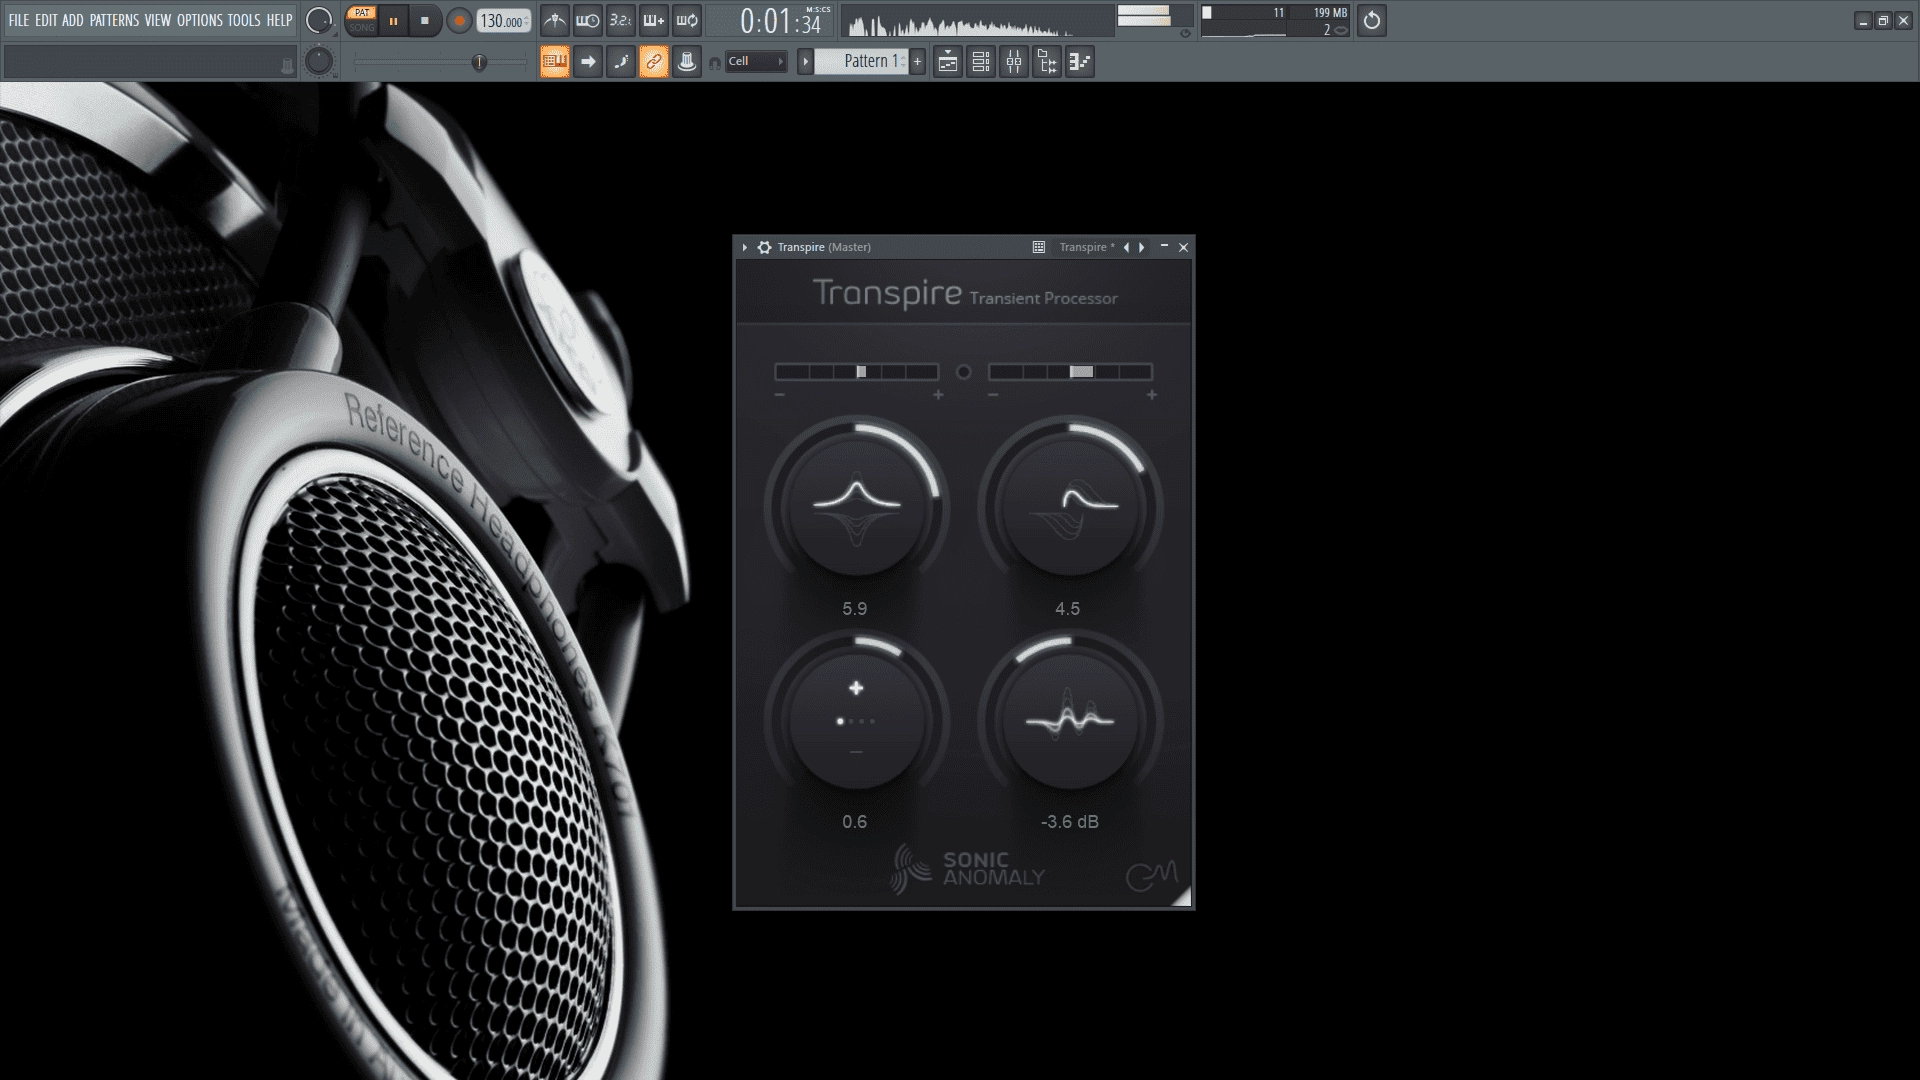Select next Transpire preset arrow
Screen dimensions: 1920x1080
(x=1142, y=247)
